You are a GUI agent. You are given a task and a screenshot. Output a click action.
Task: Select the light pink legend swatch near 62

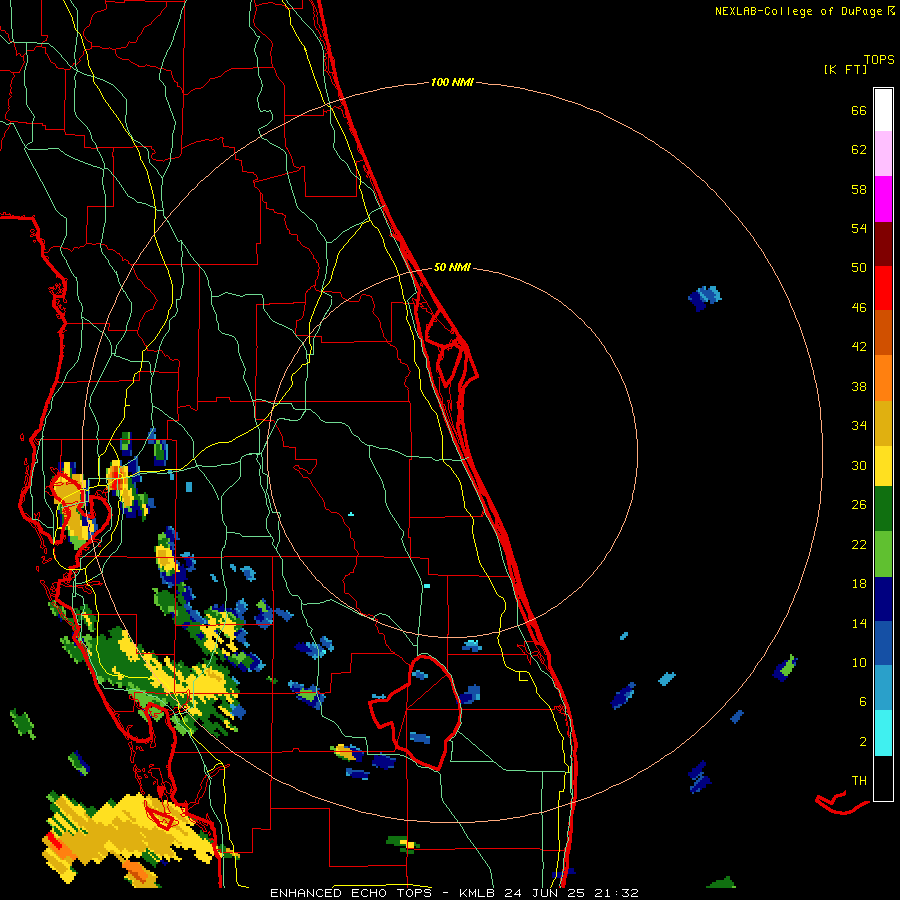pyautogui.click(x=883, y=153)
